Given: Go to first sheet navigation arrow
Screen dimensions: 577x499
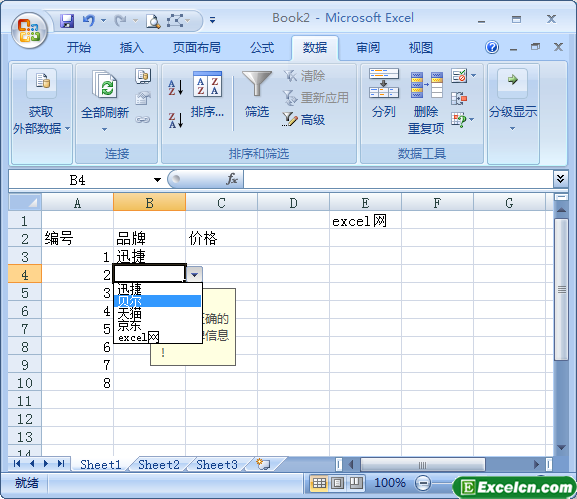Looking at the screenshot, I should click(17, 464).
